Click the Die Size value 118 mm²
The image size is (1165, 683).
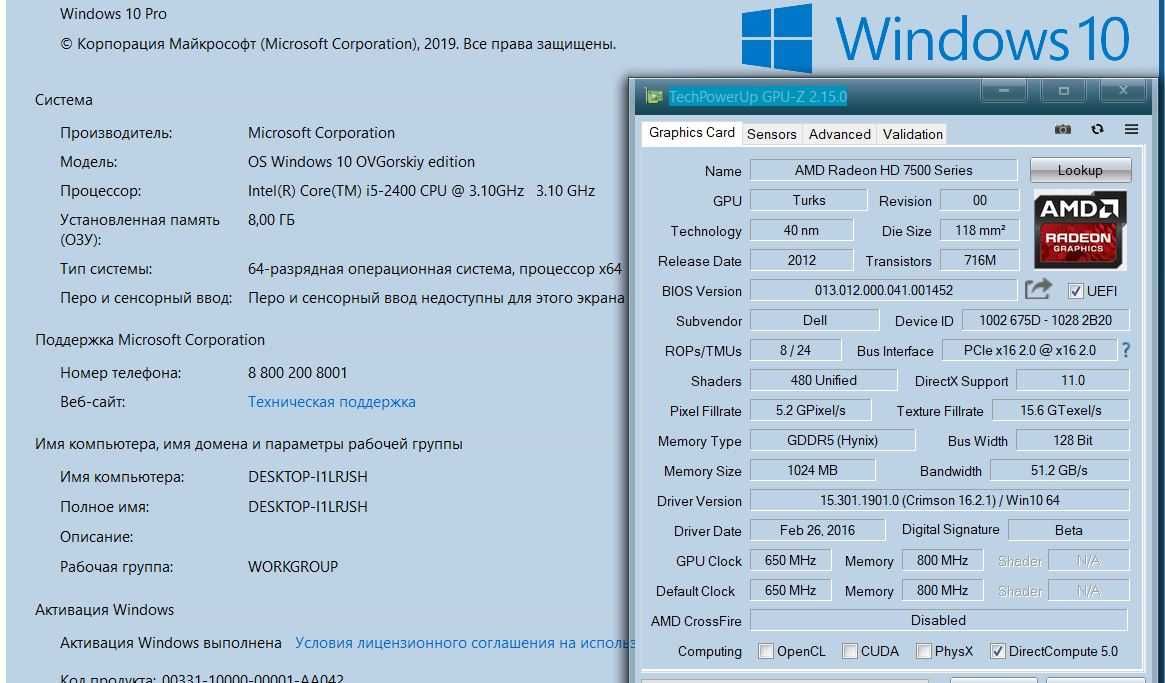click(x=979, y=230)
